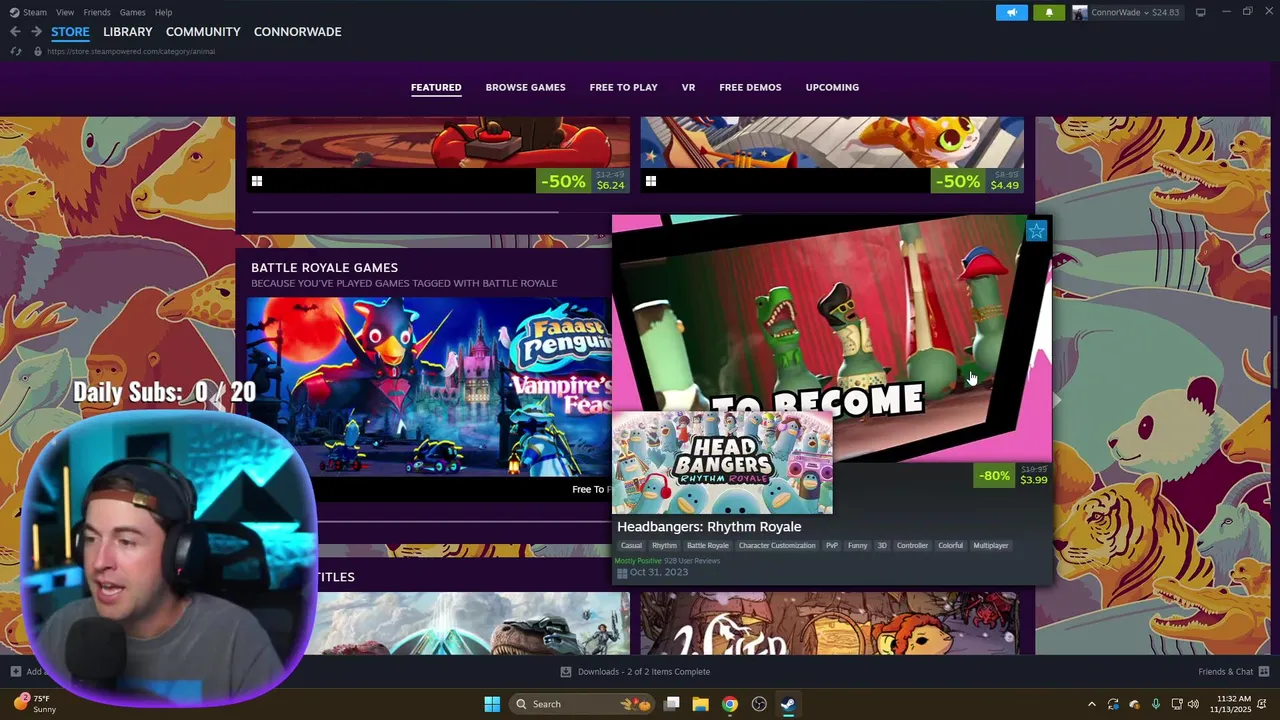
Task: Click the 3D tag
Action: coord(882,546)
